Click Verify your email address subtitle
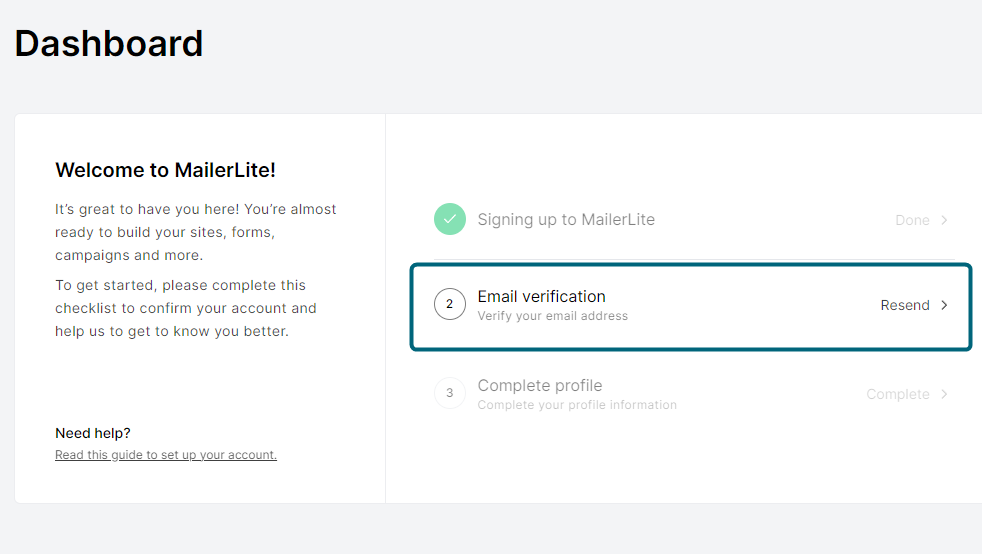 (x=552, y=316)
